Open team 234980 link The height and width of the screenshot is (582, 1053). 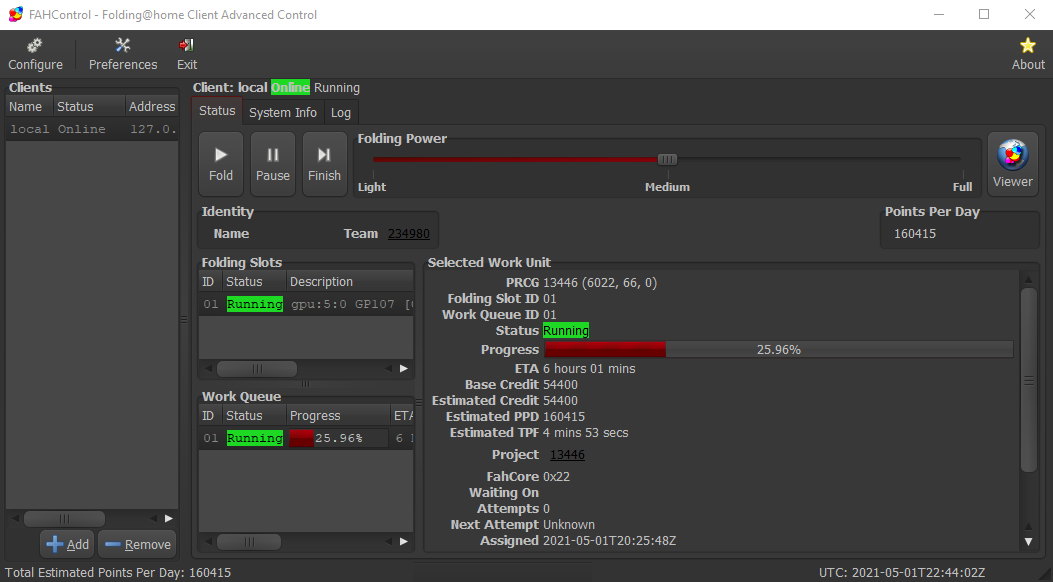click(408, 234)
